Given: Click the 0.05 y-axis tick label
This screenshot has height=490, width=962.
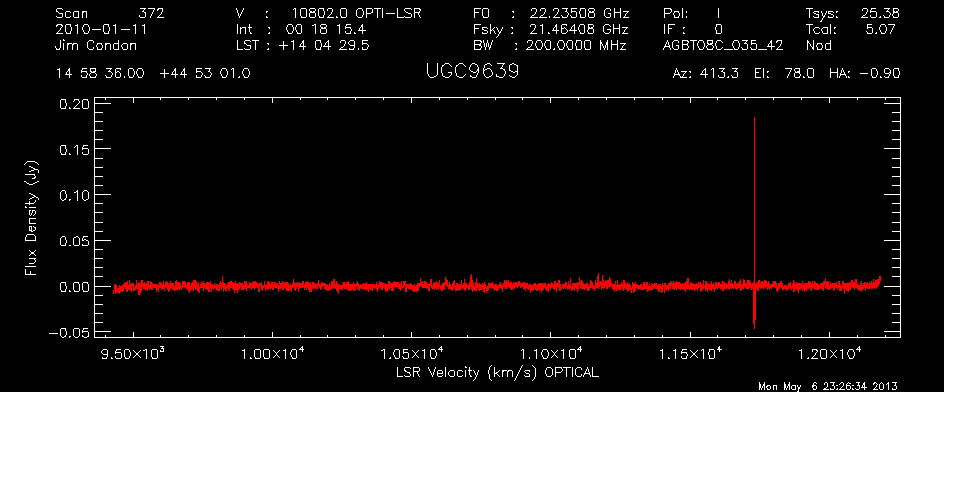Looking at the screenshot, I should (74, 241).
